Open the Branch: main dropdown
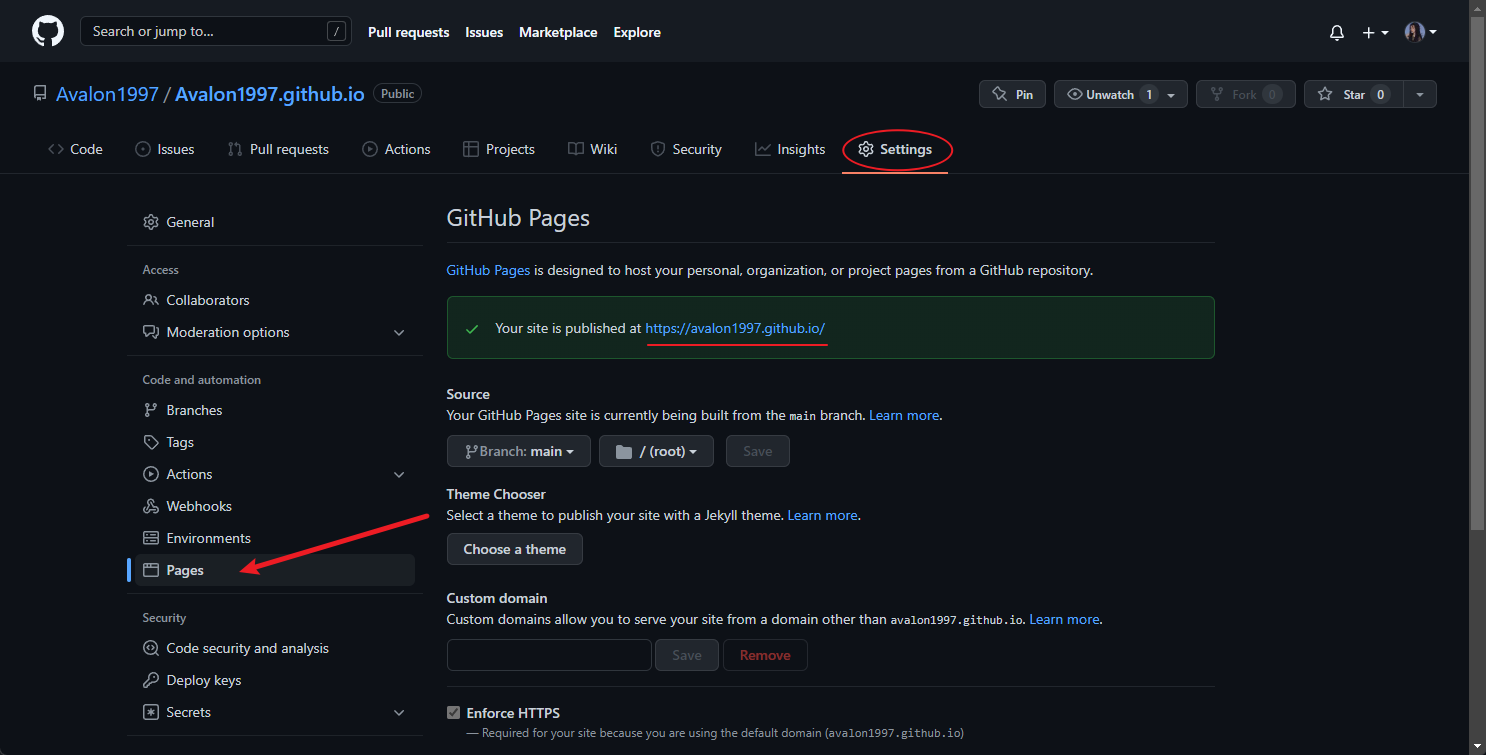 coord(519,451)
